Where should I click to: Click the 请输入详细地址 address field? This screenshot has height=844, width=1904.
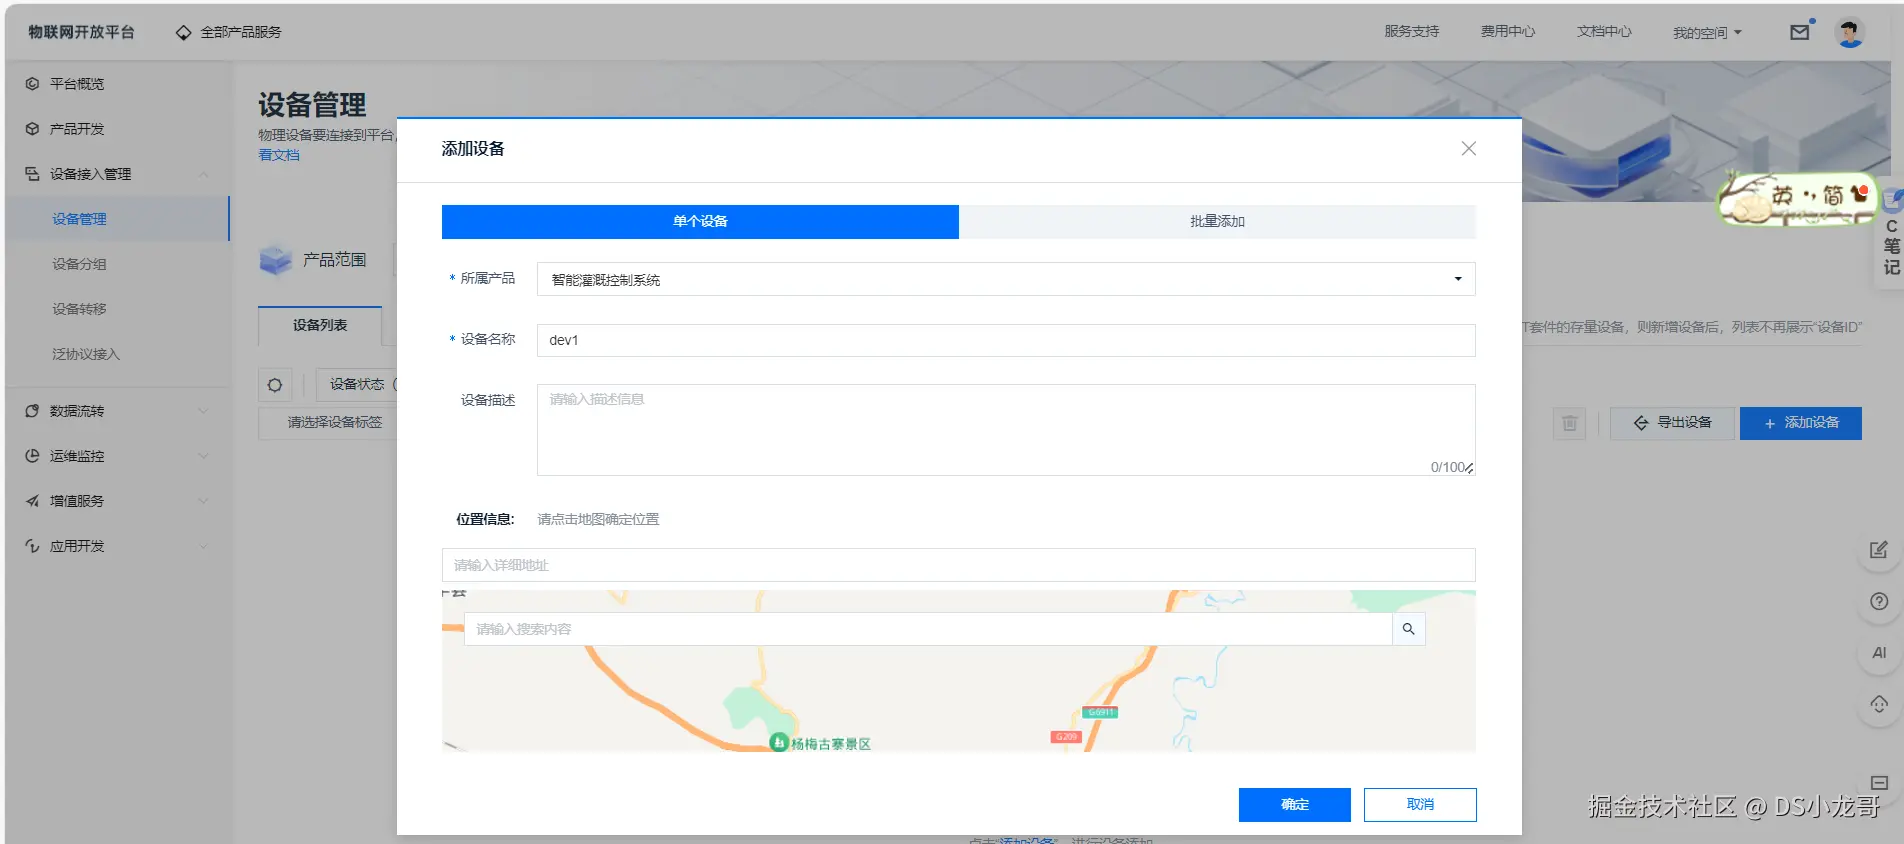(959, 565)
